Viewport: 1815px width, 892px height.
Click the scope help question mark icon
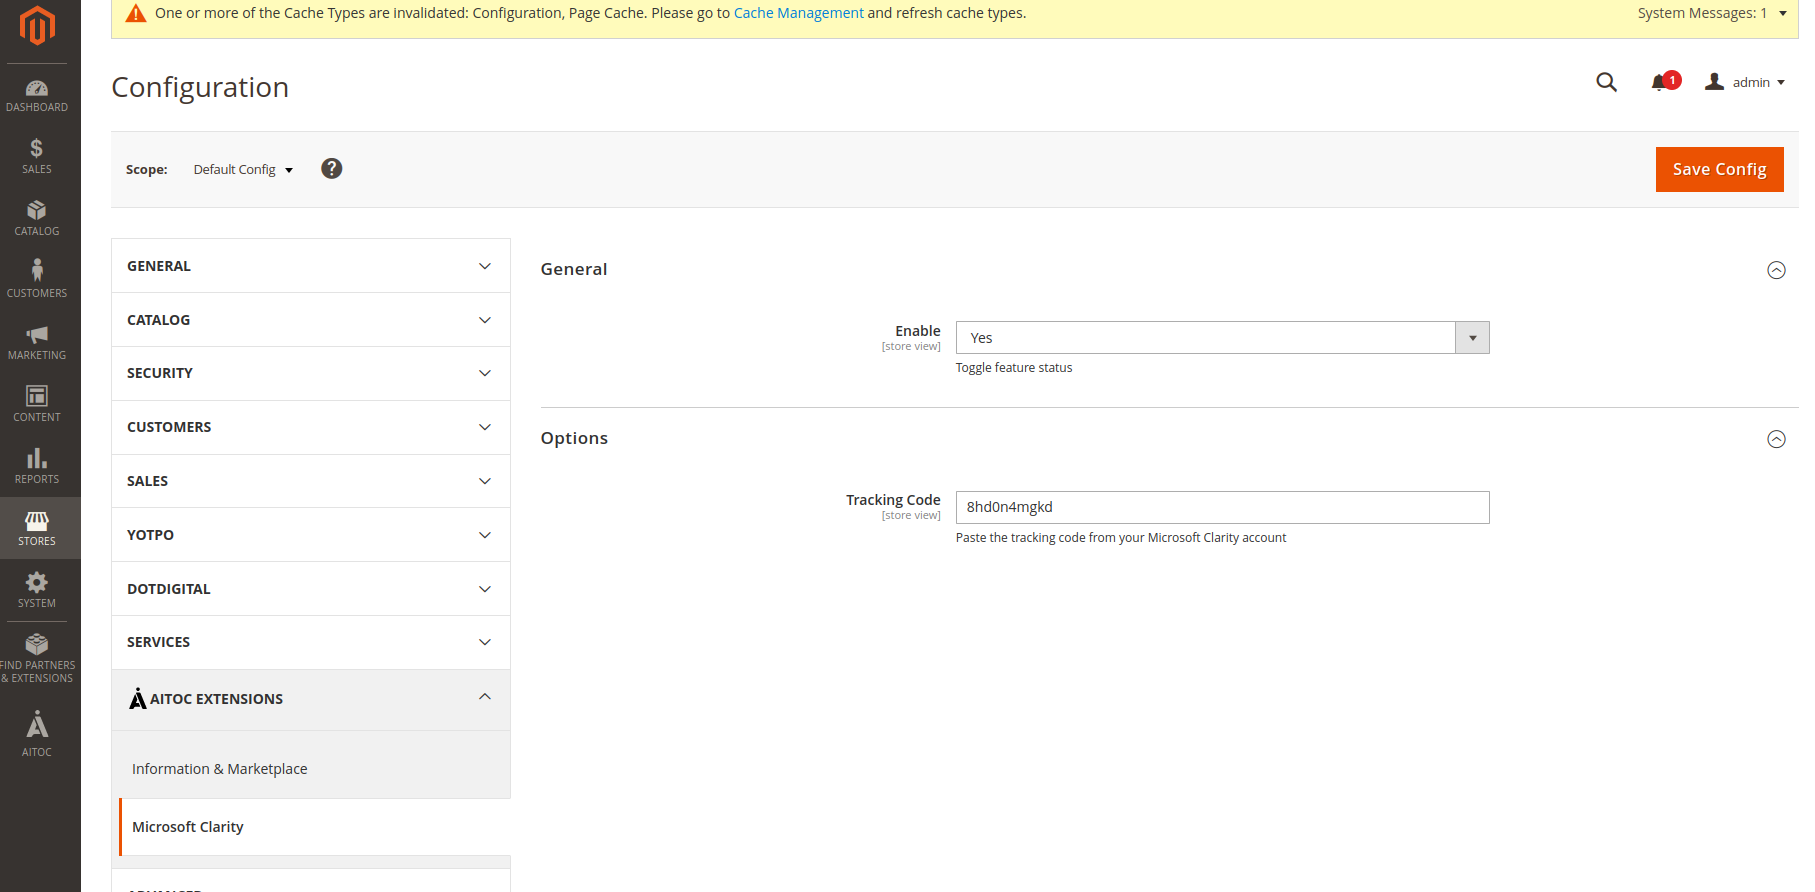332,169
